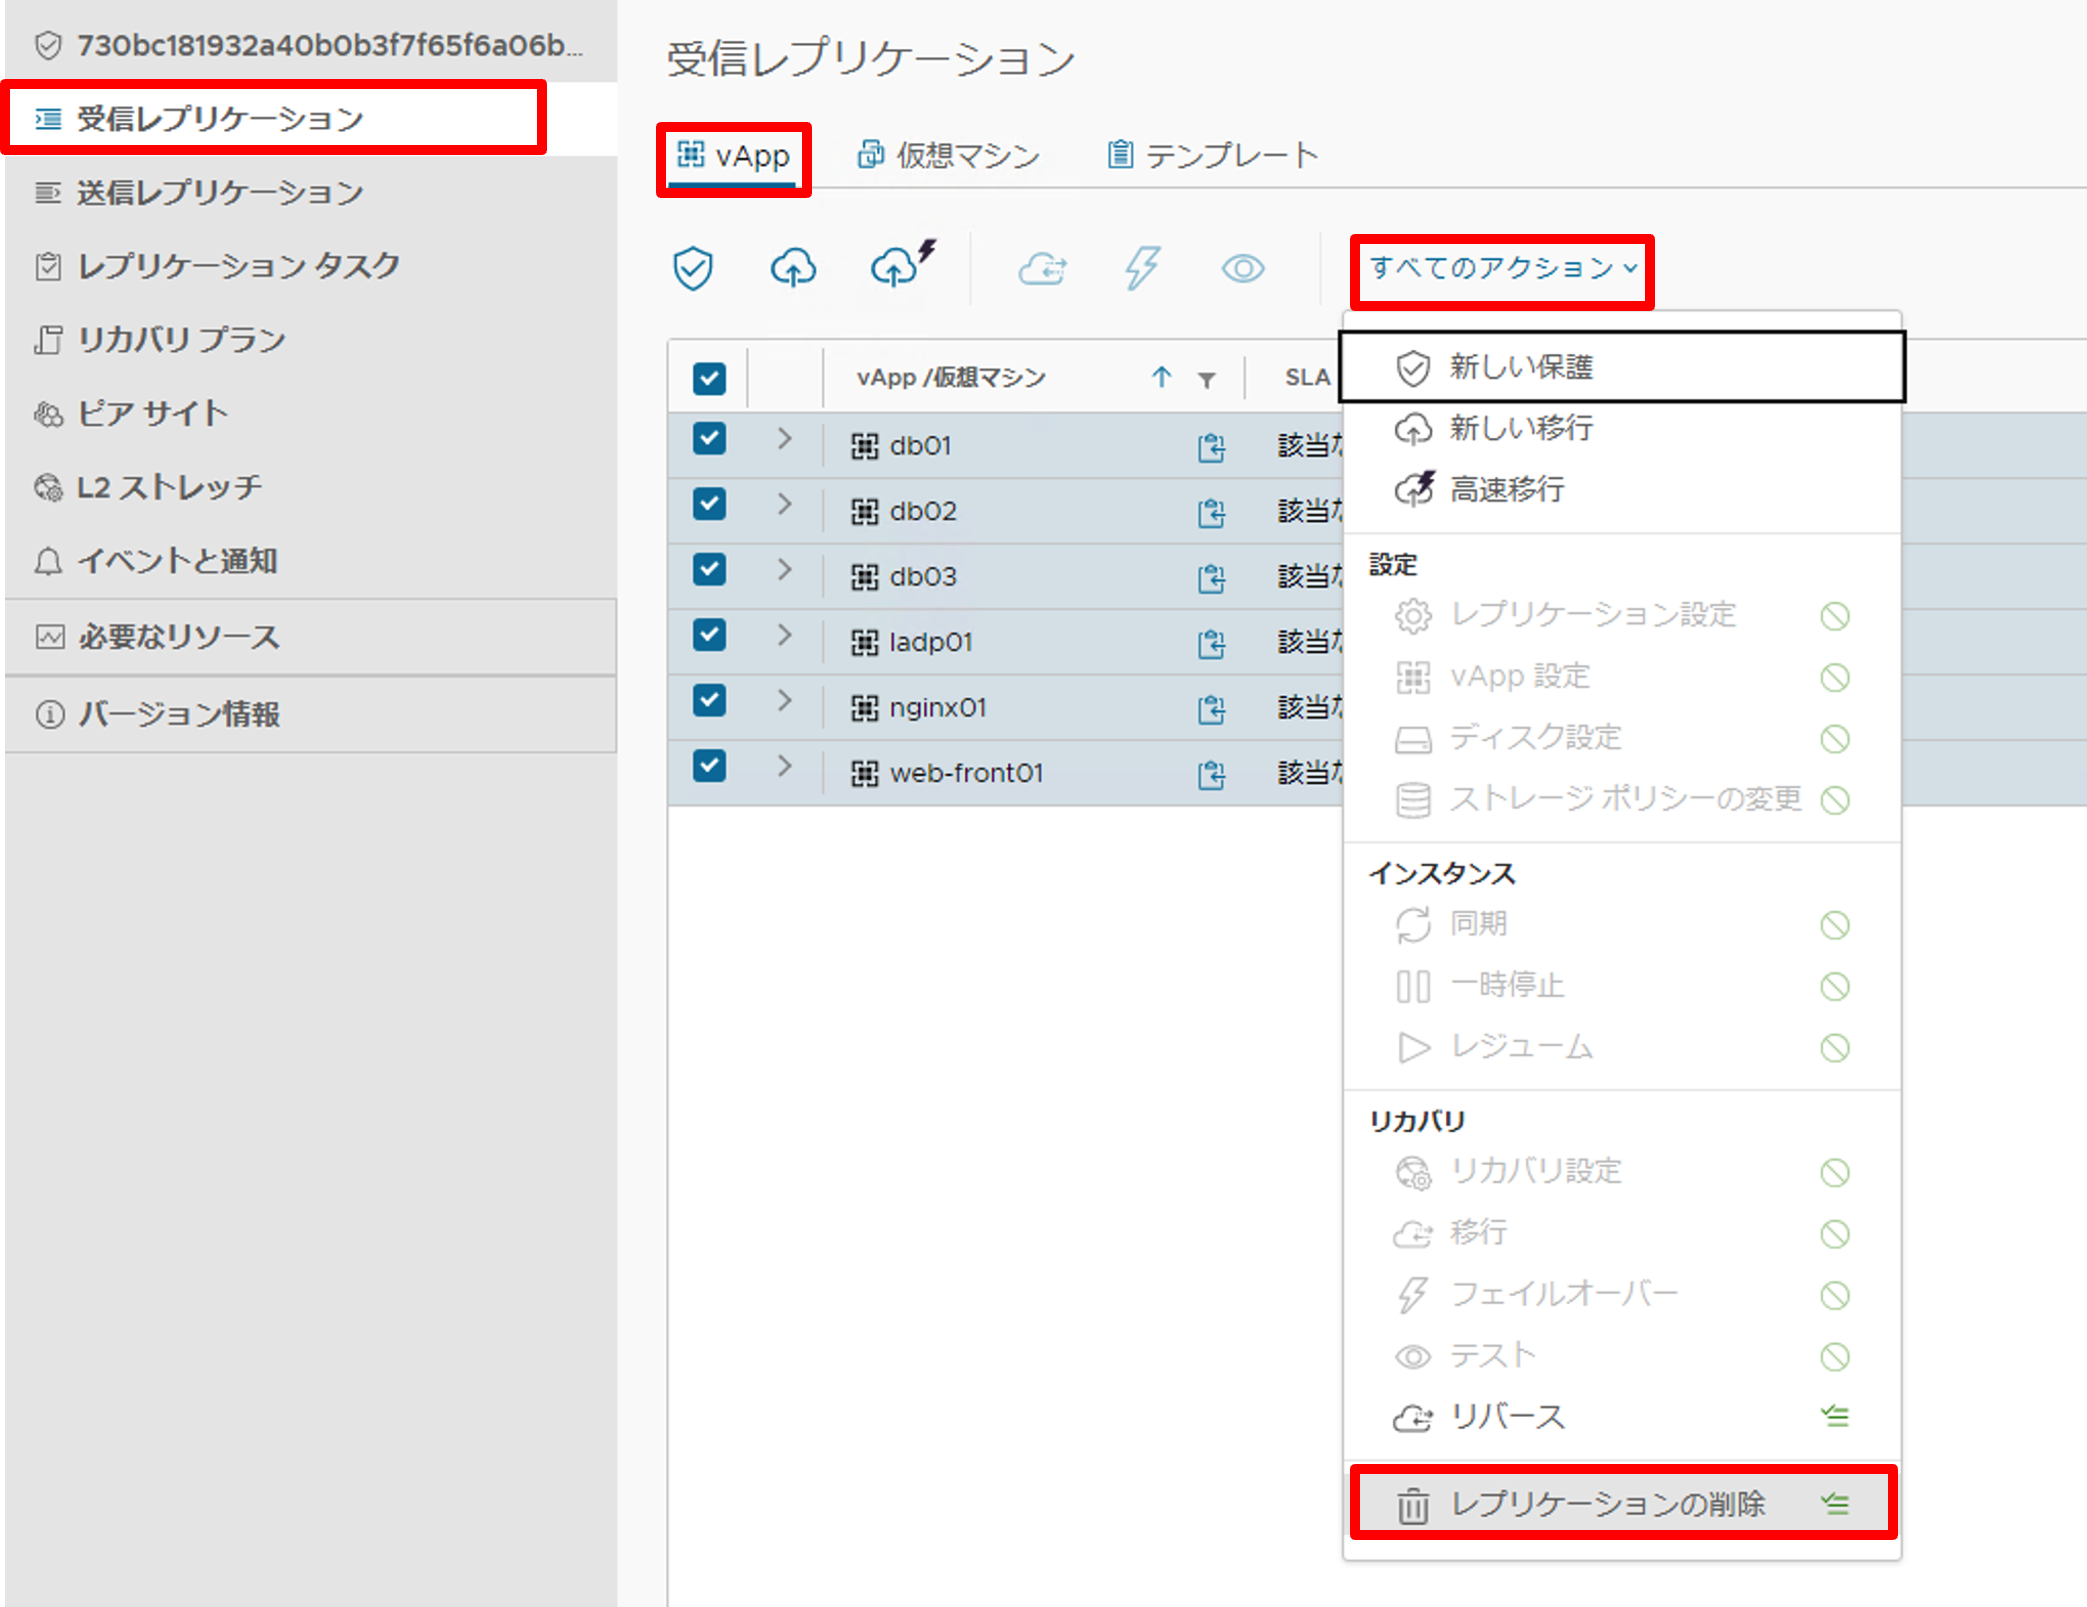Image resolution: width=2087 pixels, height=1607 pixels.
Task: Click the replication icon next to db01
Action: tap(1211, 447)
